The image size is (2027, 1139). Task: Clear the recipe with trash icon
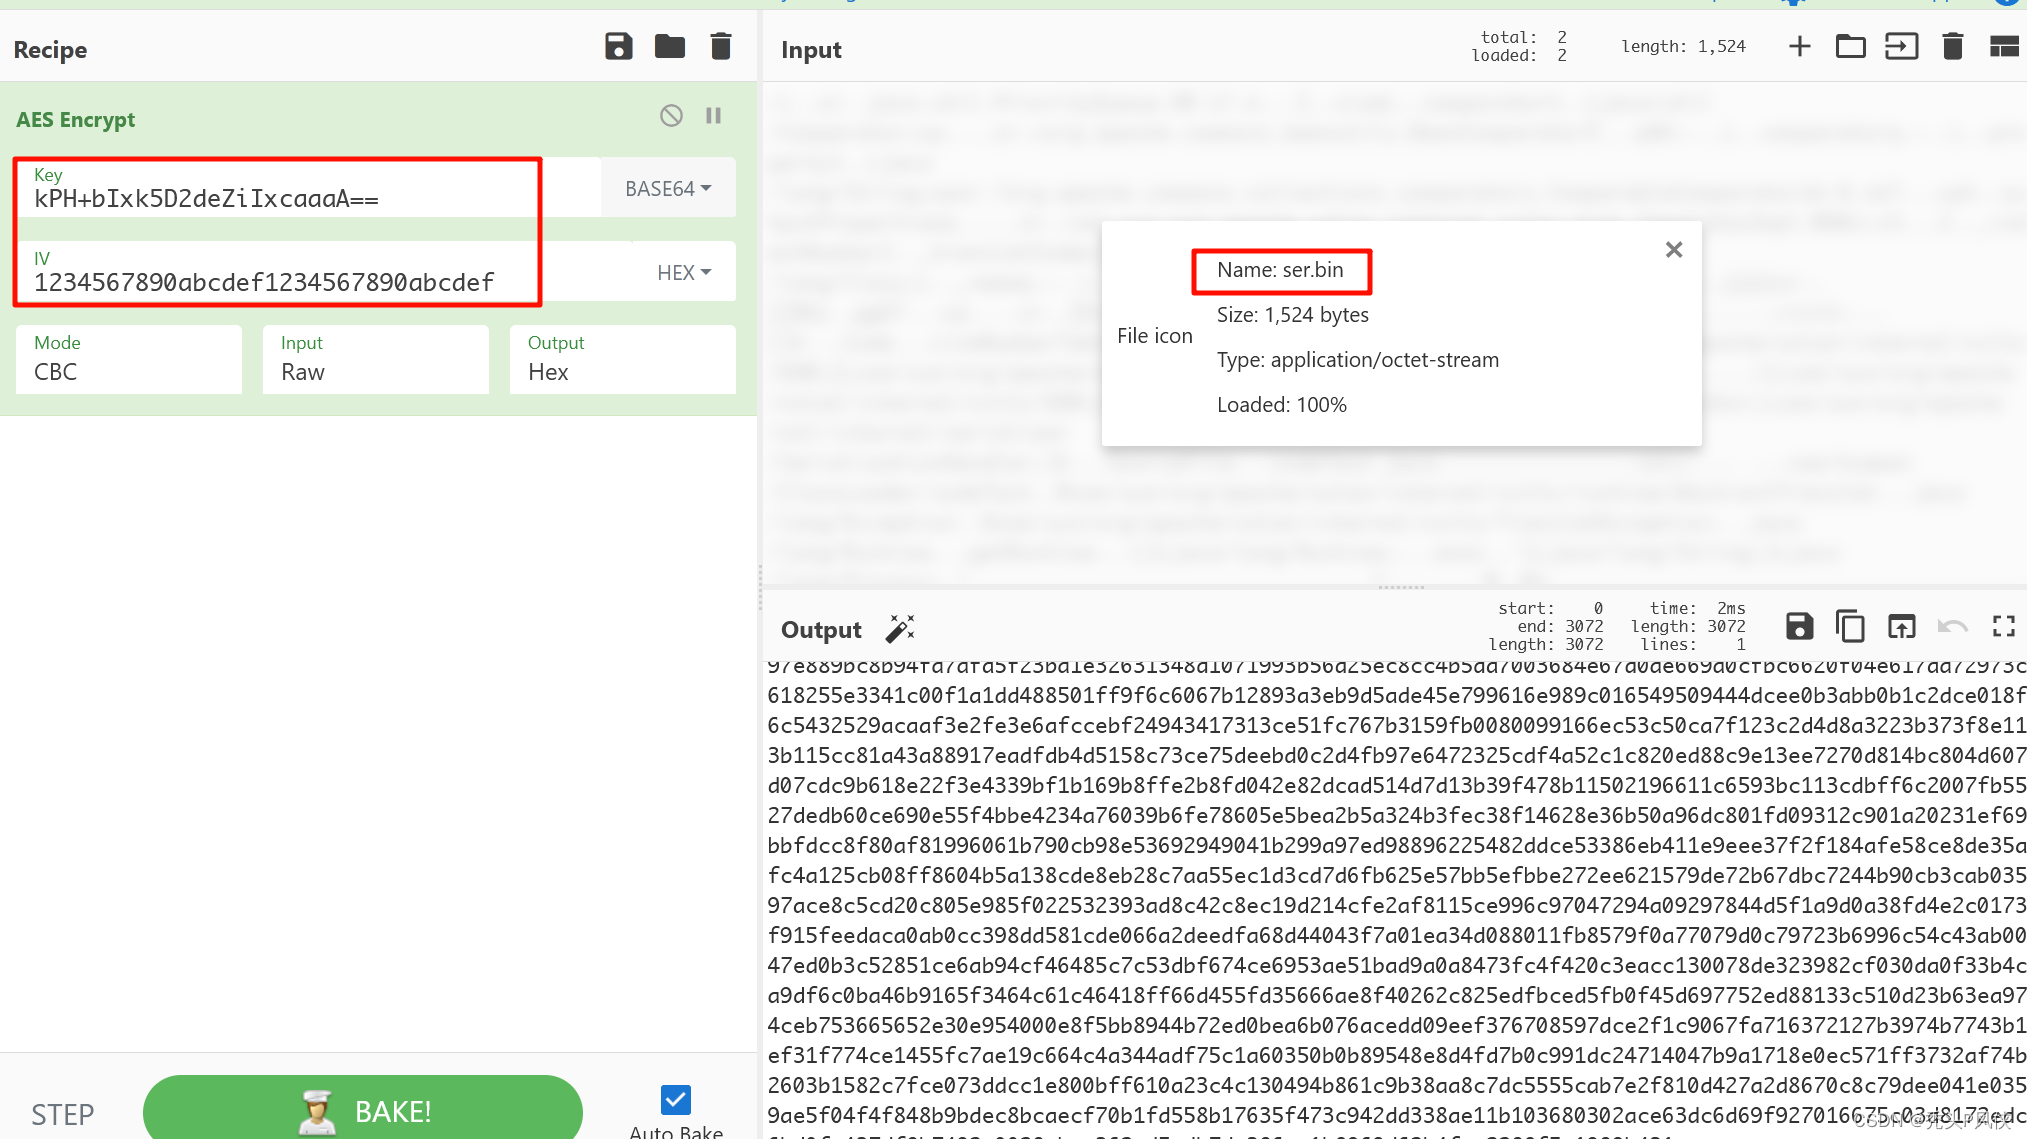point(721,47)
